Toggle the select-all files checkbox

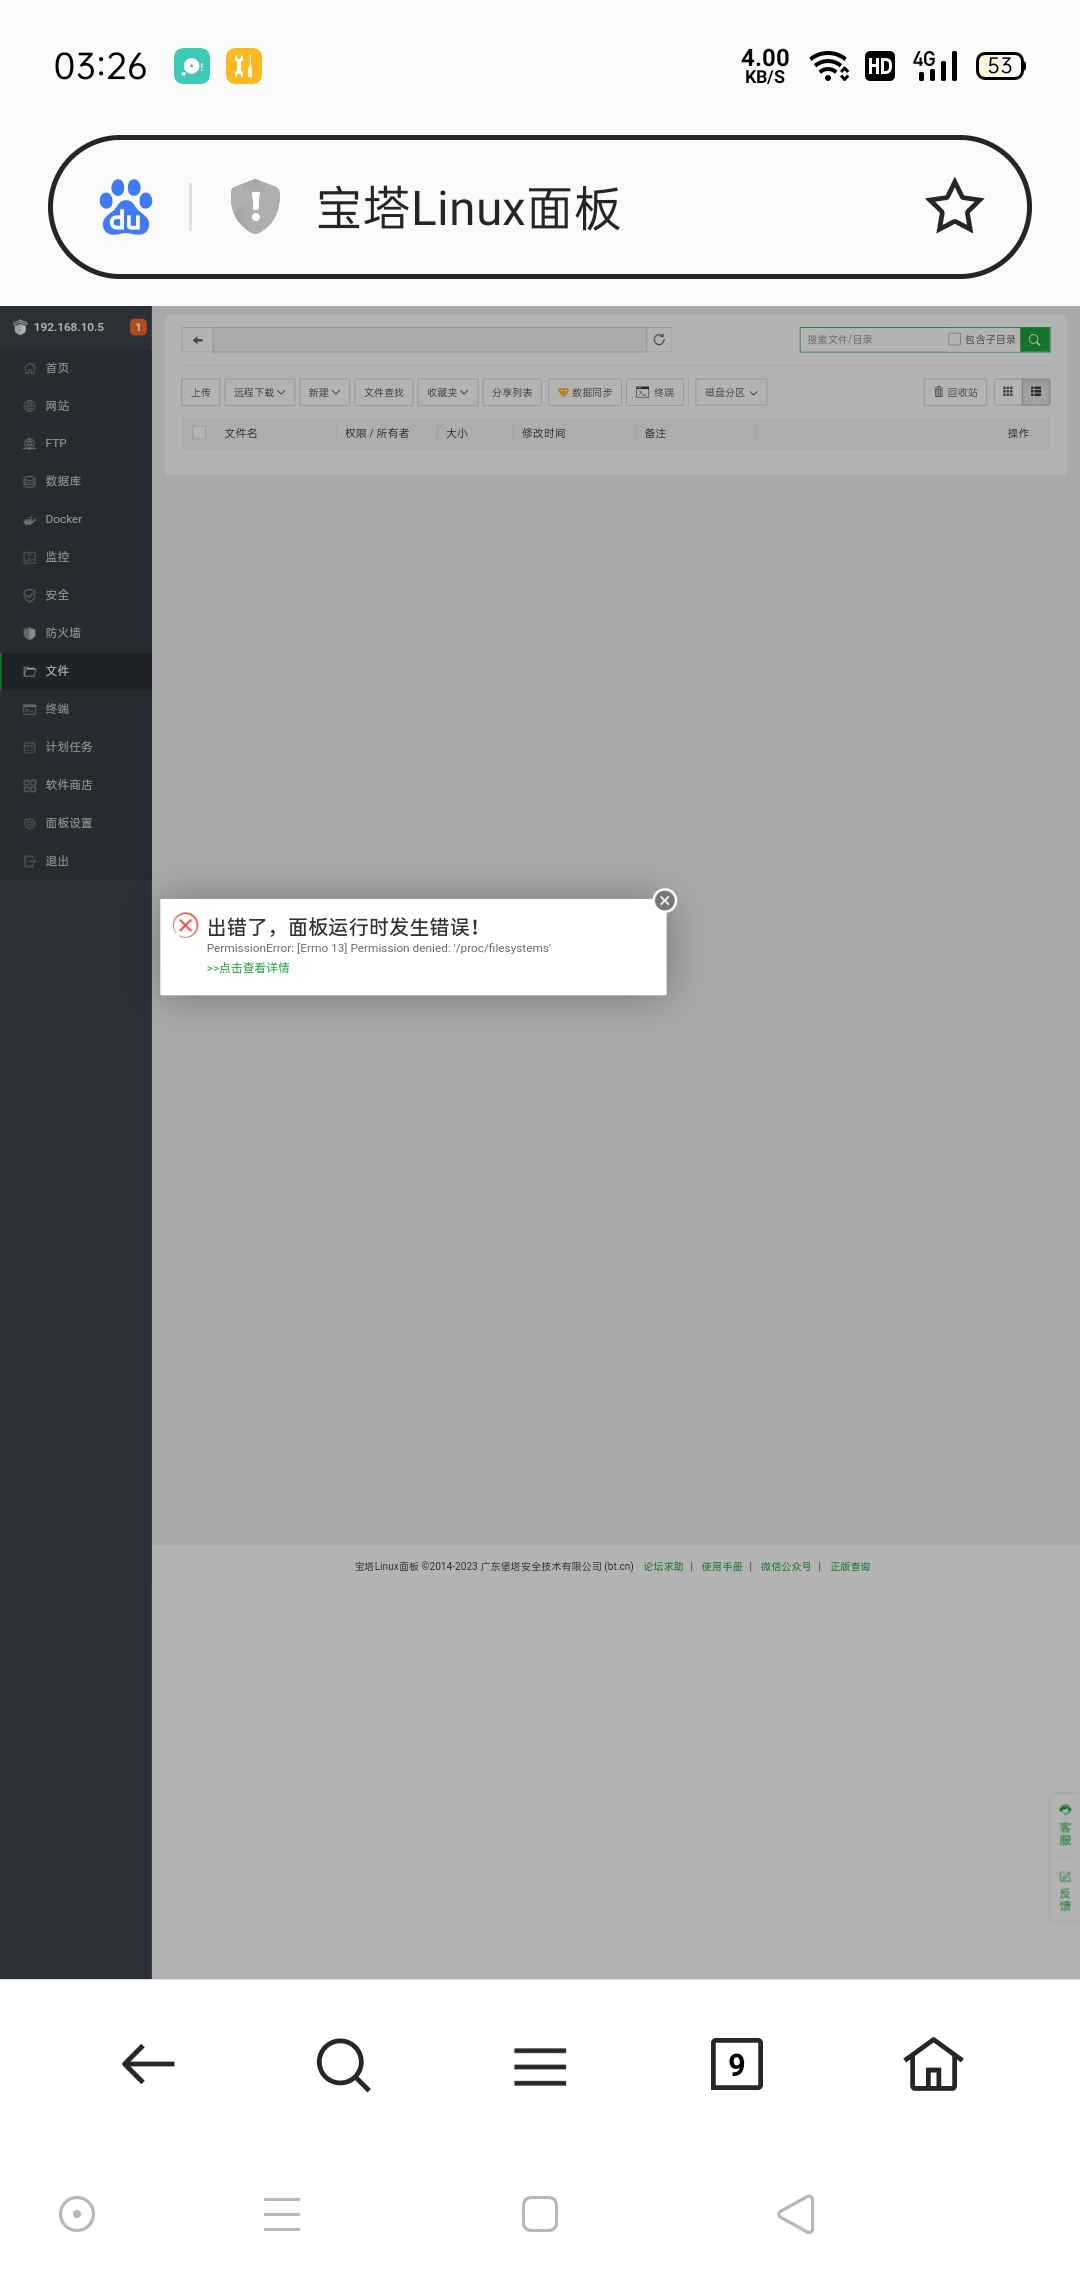click(199, 433)
